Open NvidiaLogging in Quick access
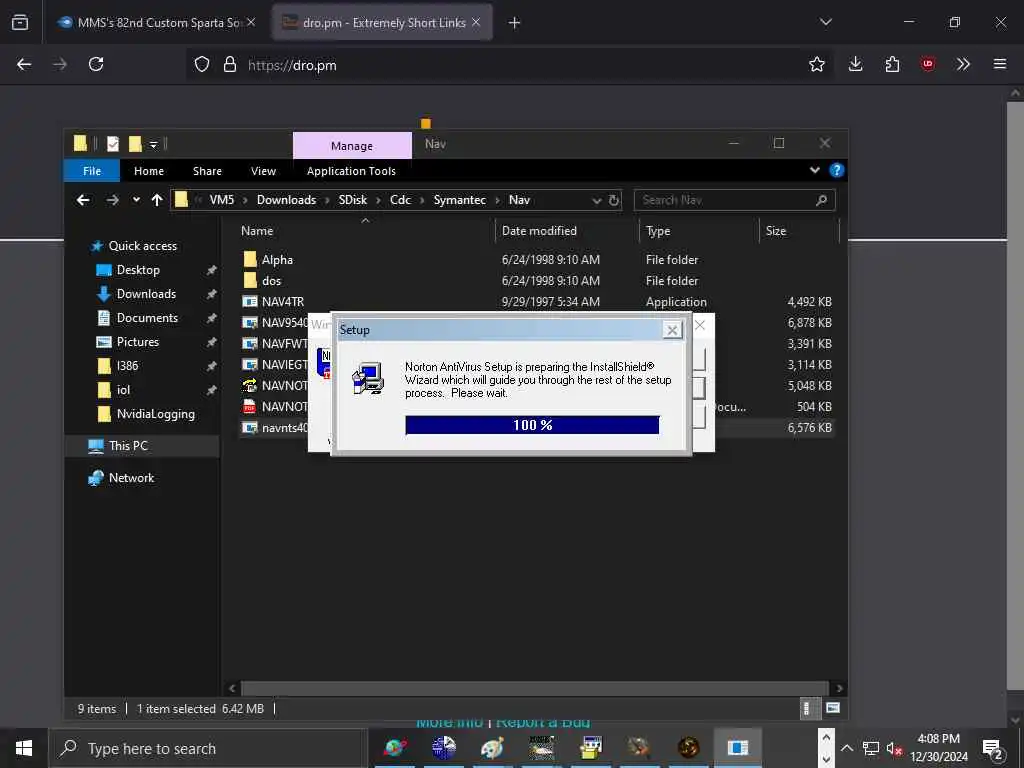Viewport: 1024px width, 768px height. click(155, 413)
